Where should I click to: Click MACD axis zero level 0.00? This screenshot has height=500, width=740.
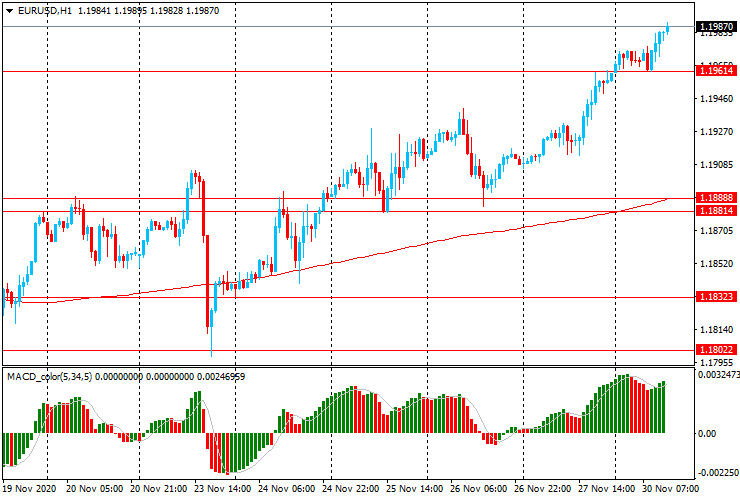point(706,433)
